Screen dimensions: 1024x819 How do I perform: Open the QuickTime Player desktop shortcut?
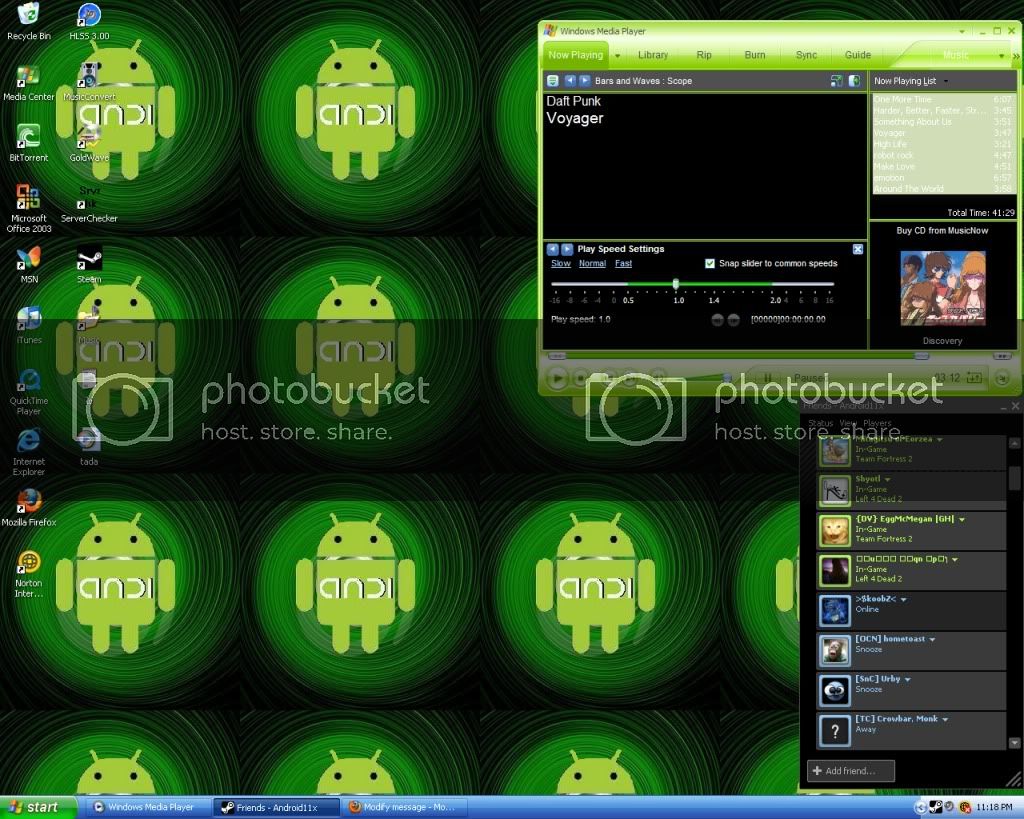click(28, 382)
